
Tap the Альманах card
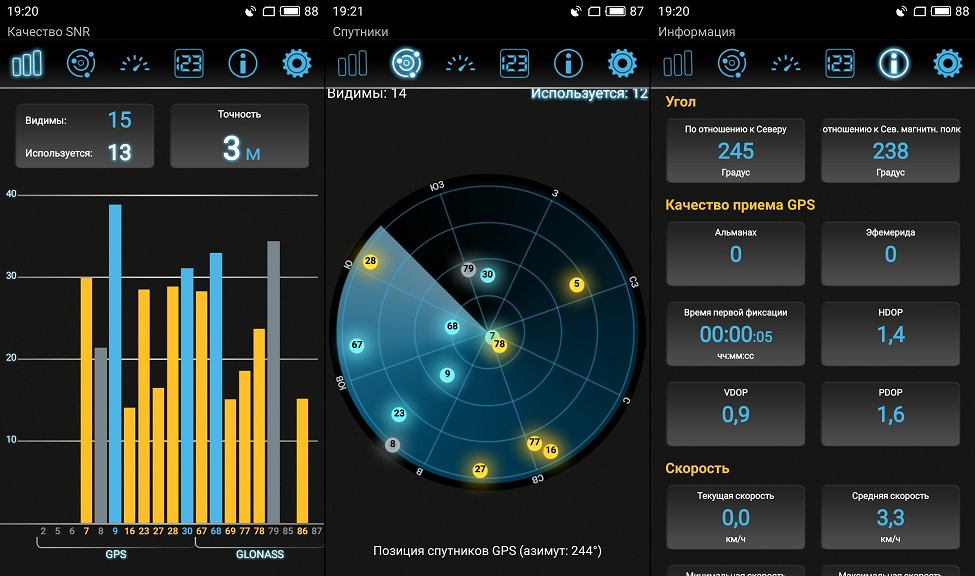pyautogui.click(x=736, y=254)
